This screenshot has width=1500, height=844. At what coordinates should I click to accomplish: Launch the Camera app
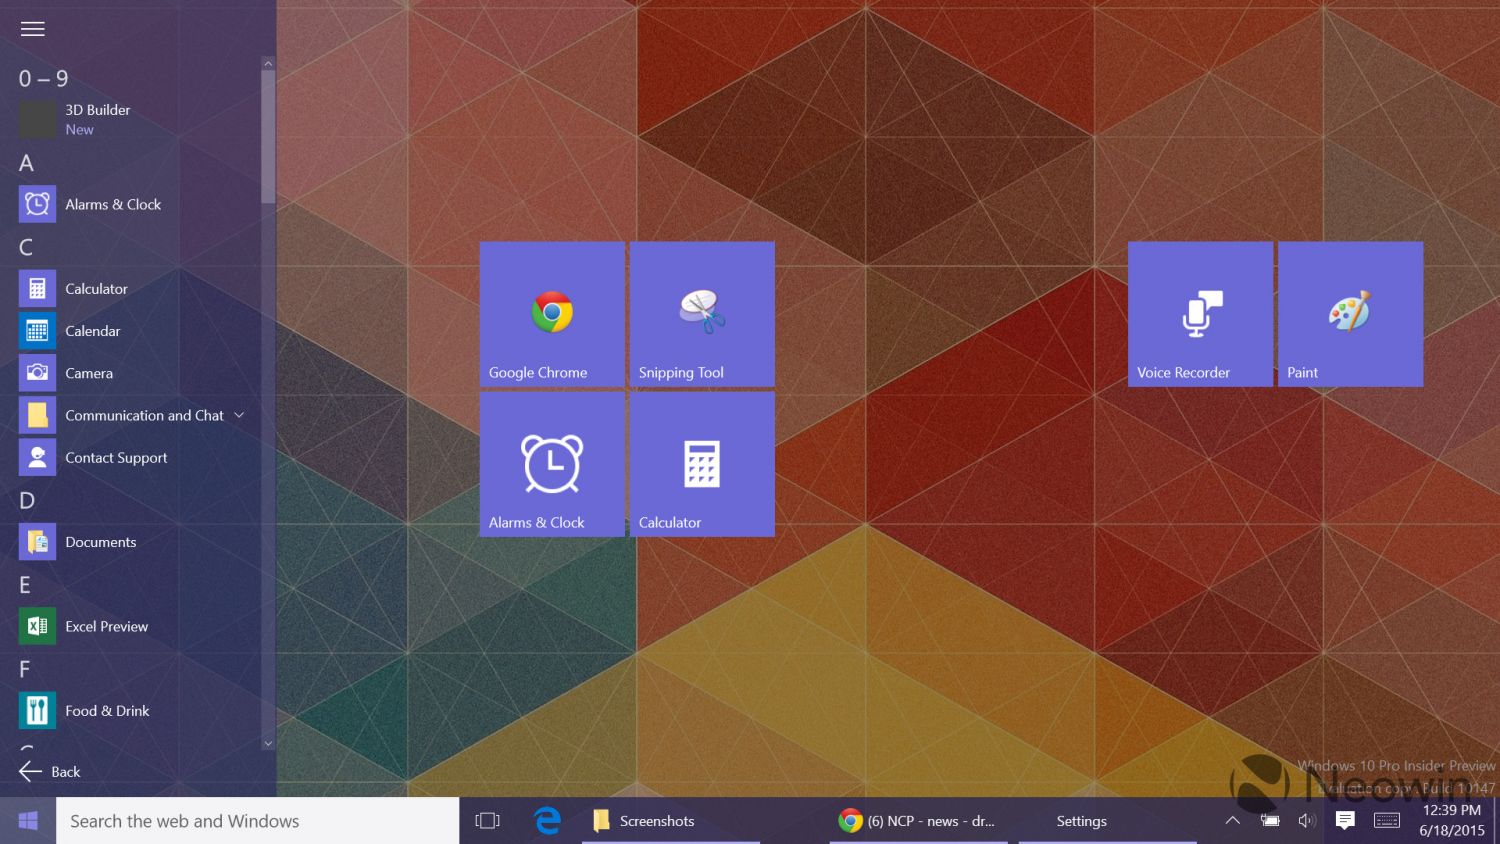(x=66, y=373)
